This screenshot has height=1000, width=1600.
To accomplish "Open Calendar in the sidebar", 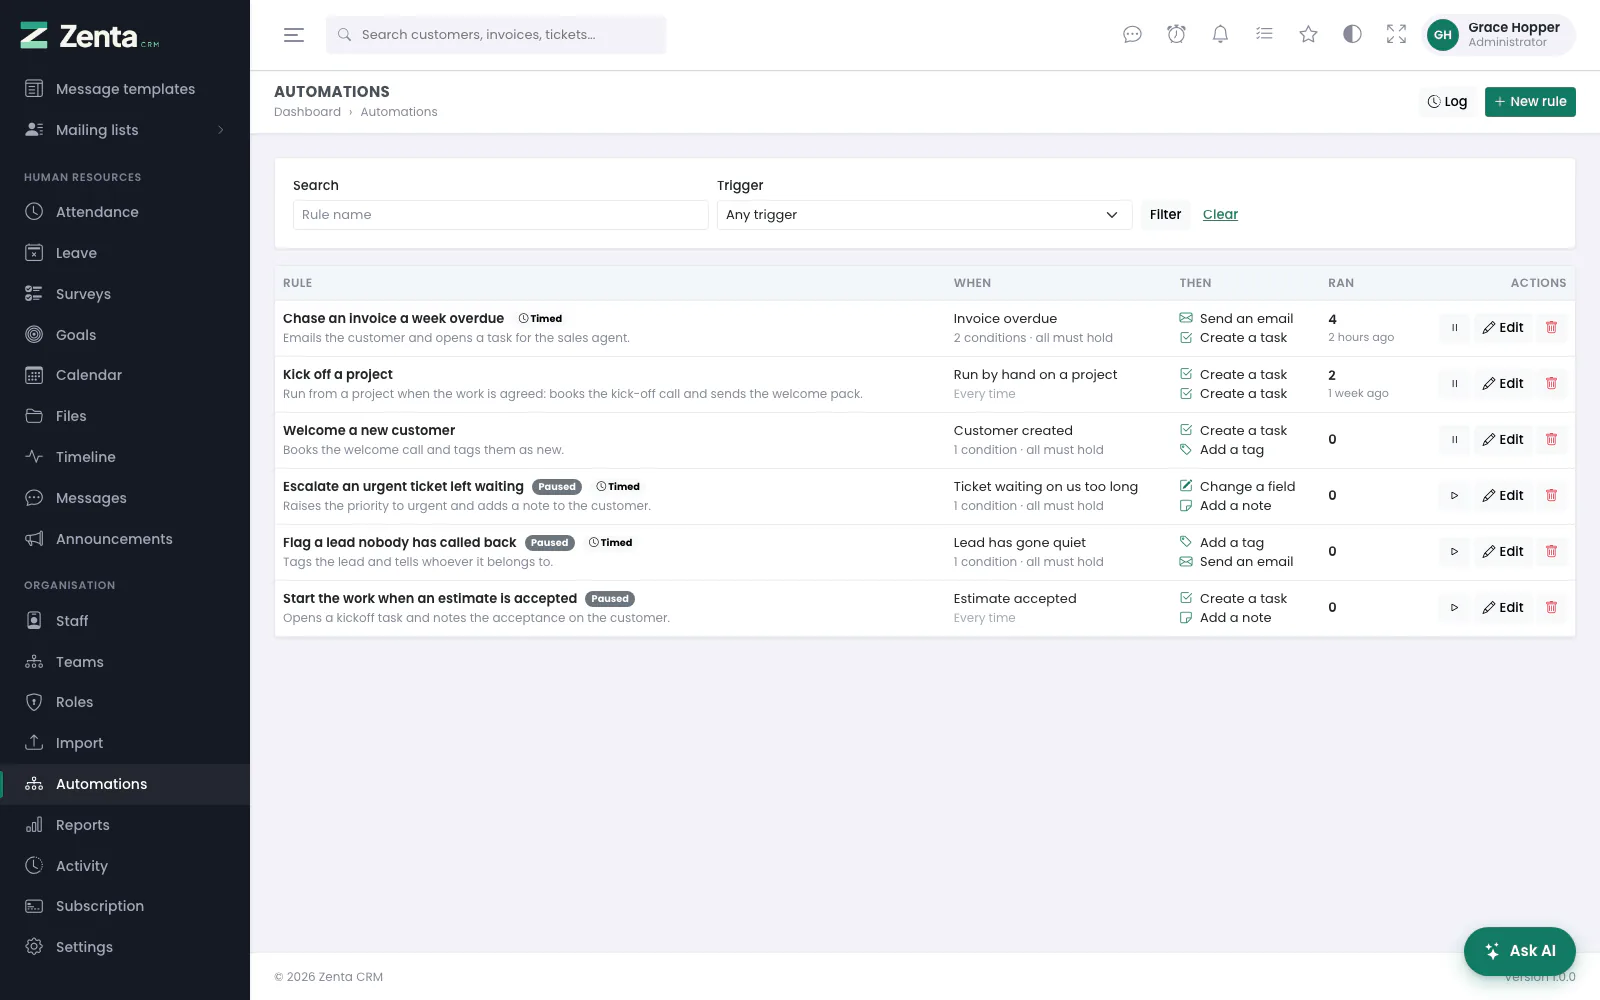I will (125, 375).
